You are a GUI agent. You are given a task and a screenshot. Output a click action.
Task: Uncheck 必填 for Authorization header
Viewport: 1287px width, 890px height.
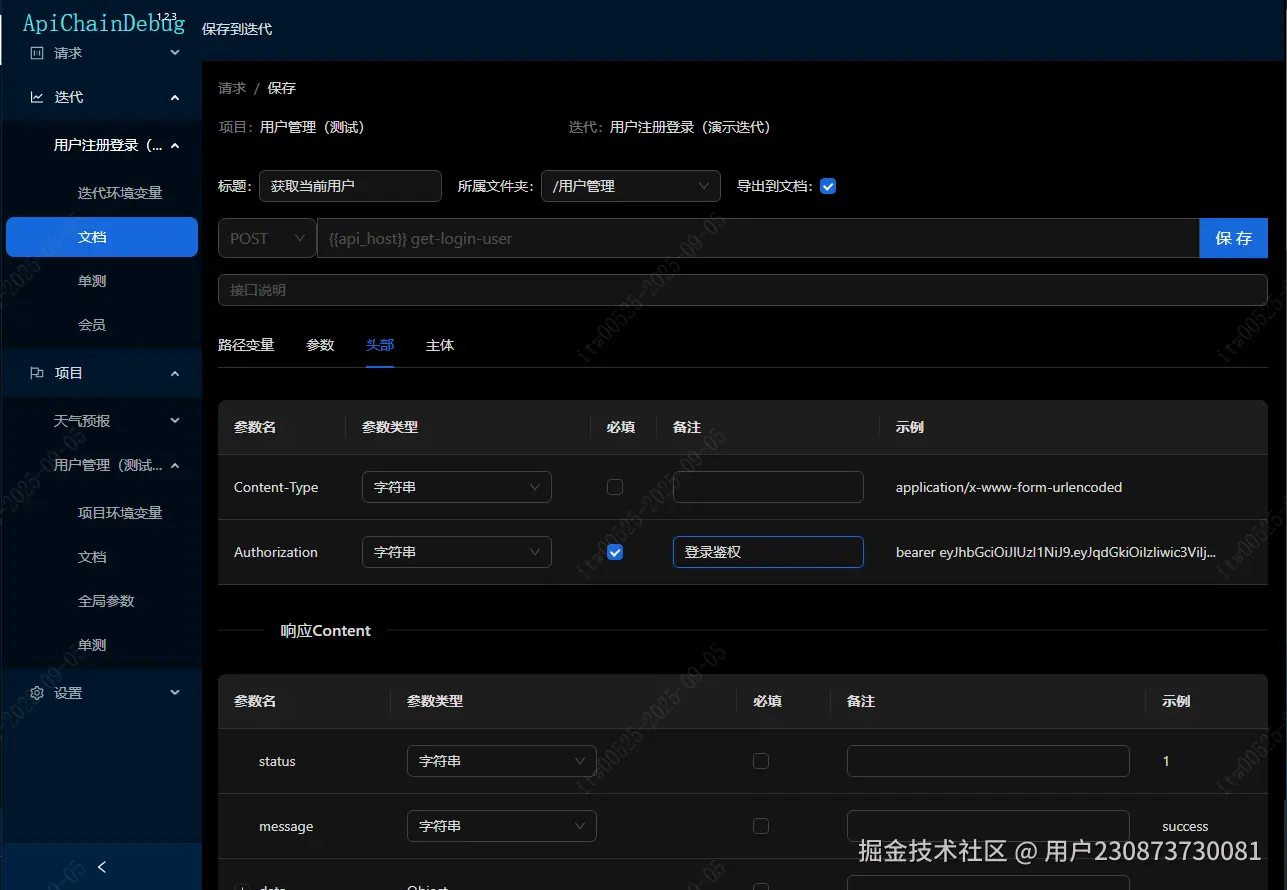(615, 552)
